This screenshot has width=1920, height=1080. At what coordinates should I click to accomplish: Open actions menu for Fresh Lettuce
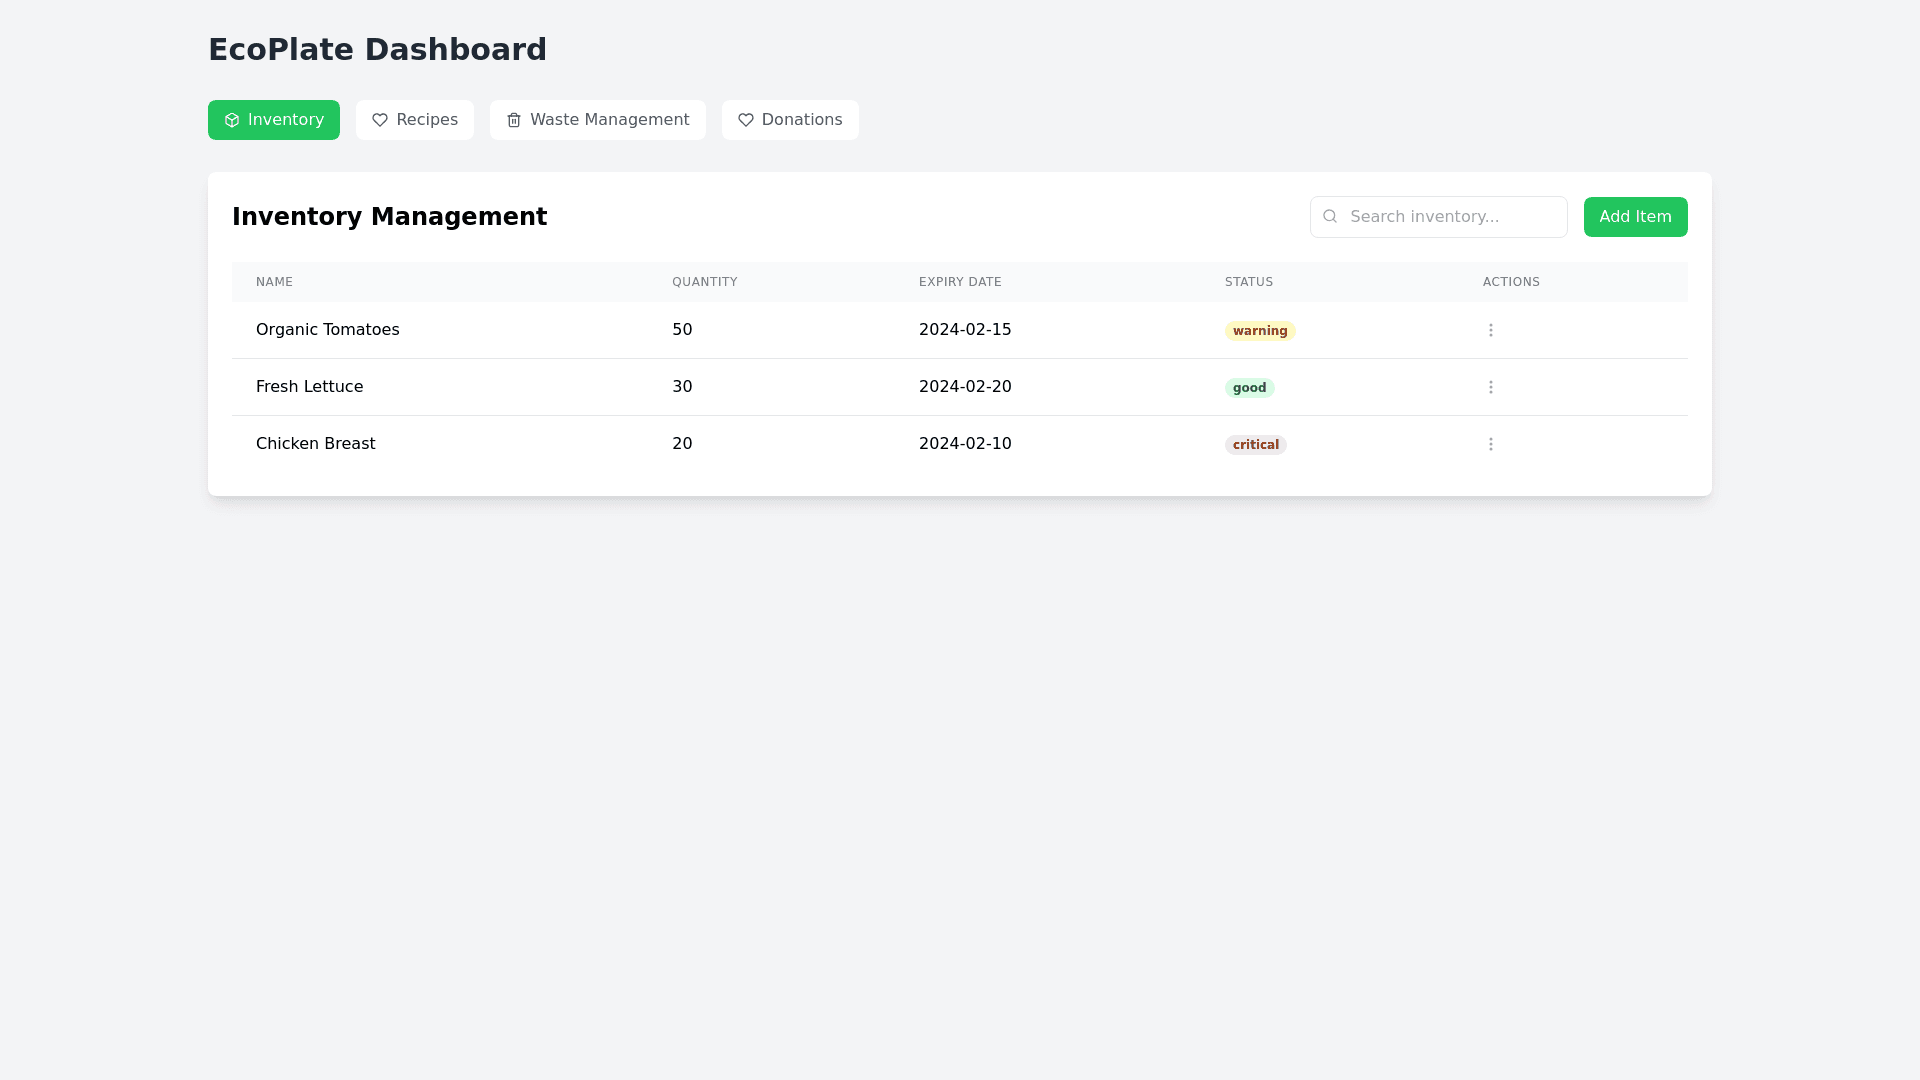tap(1490, 387)
